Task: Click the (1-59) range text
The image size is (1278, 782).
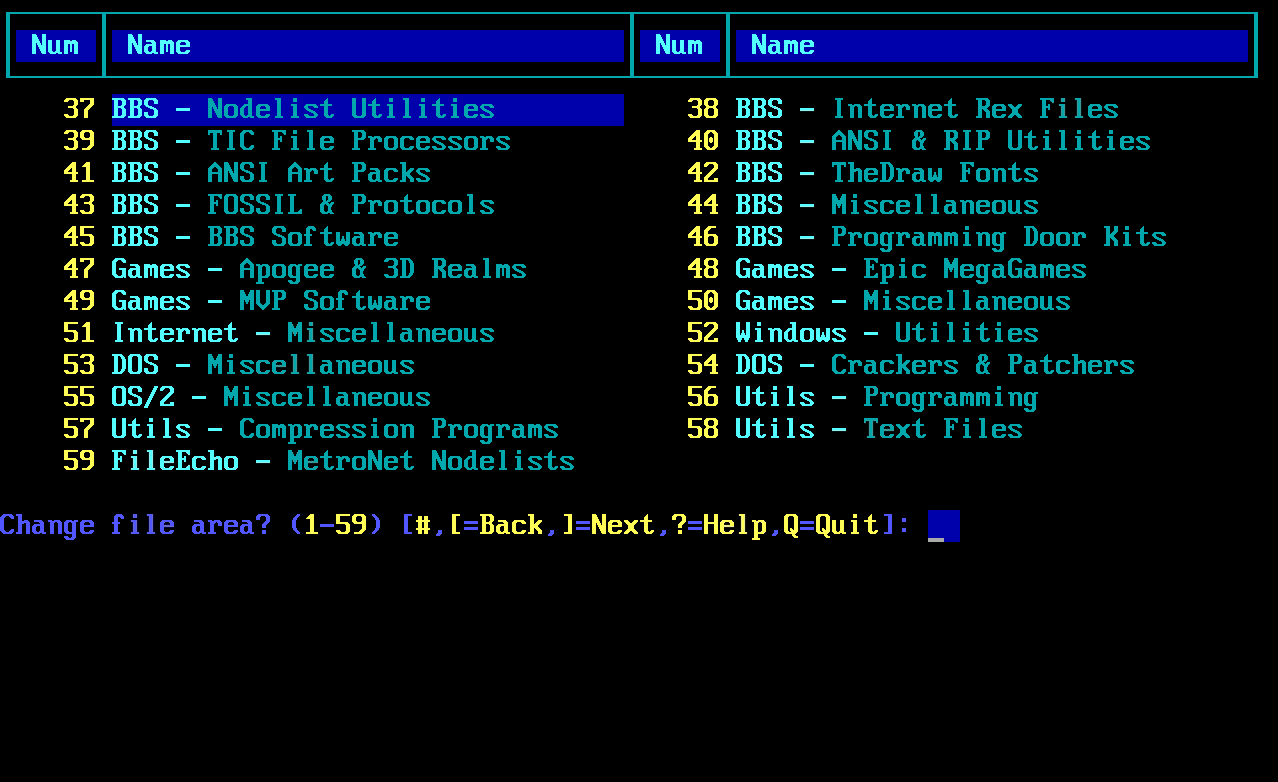Action: point(336,526)
